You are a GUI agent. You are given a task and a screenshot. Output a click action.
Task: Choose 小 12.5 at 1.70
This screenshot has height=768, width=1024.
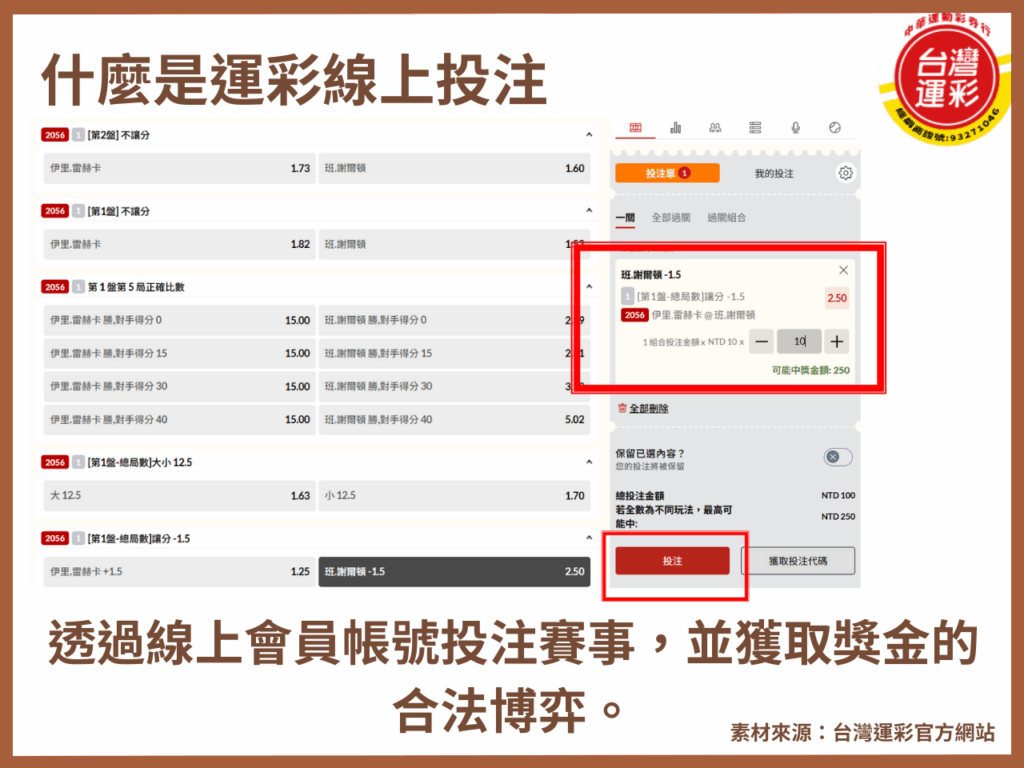[x=455, y=496]
